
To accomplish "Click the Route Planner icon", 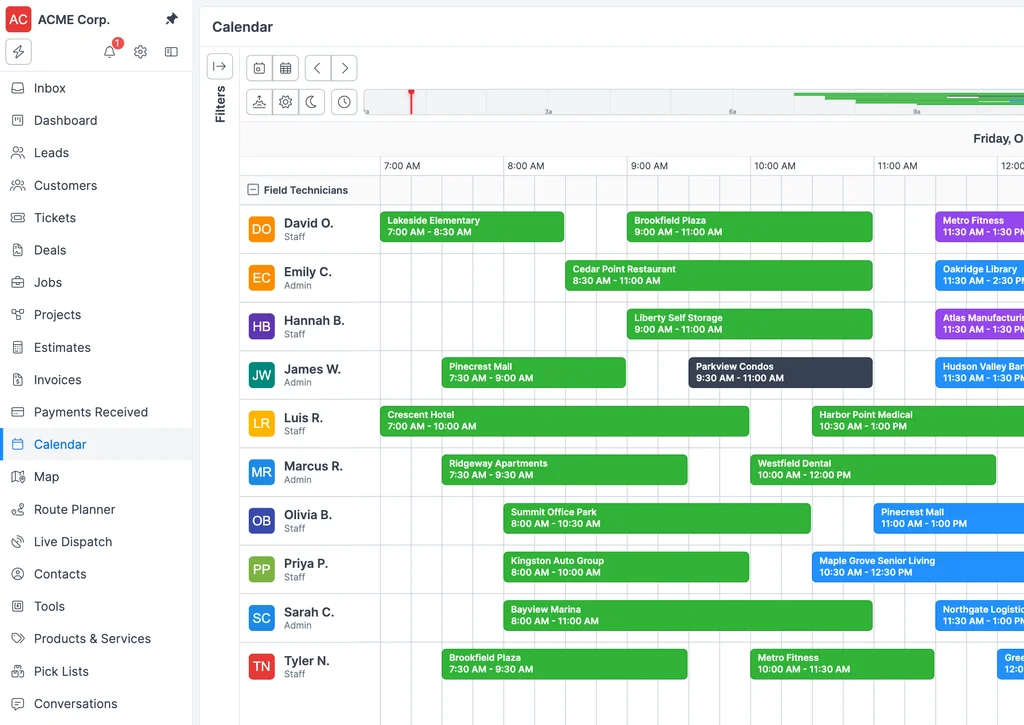I will pyautogui.click(x=18, y=509).
